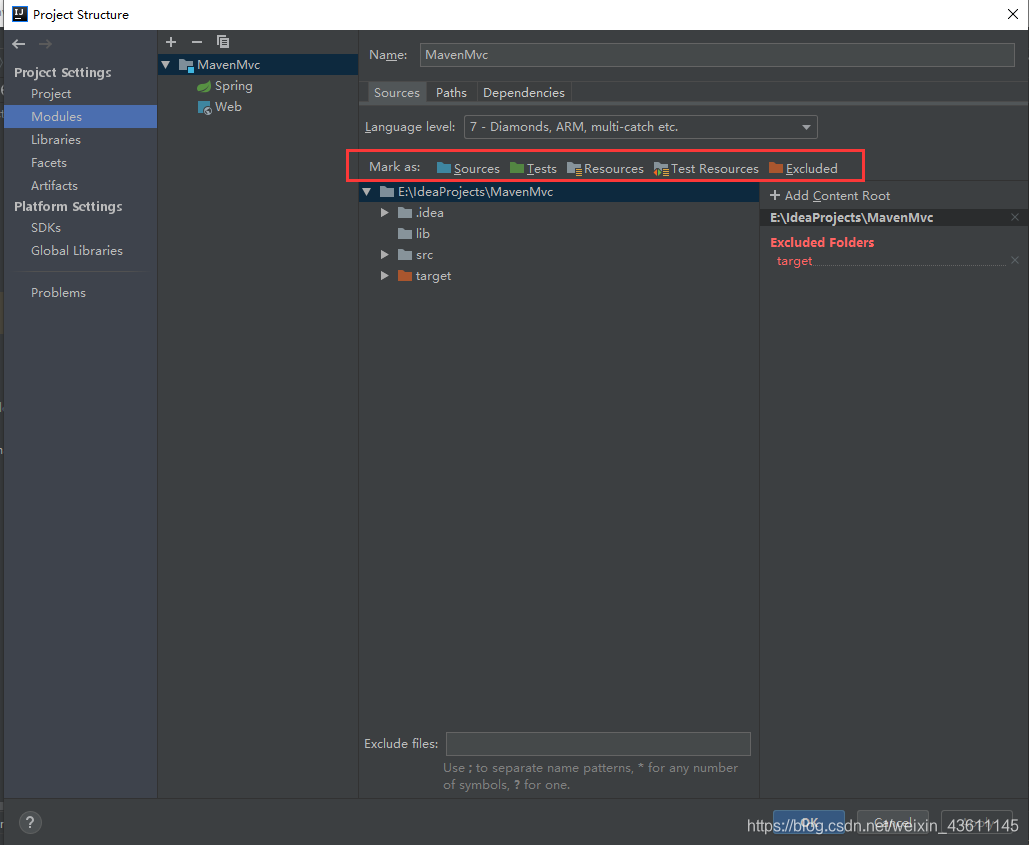1029x845 pixels.
Task: Click the Exclude files input field
Action: point(598,744)
